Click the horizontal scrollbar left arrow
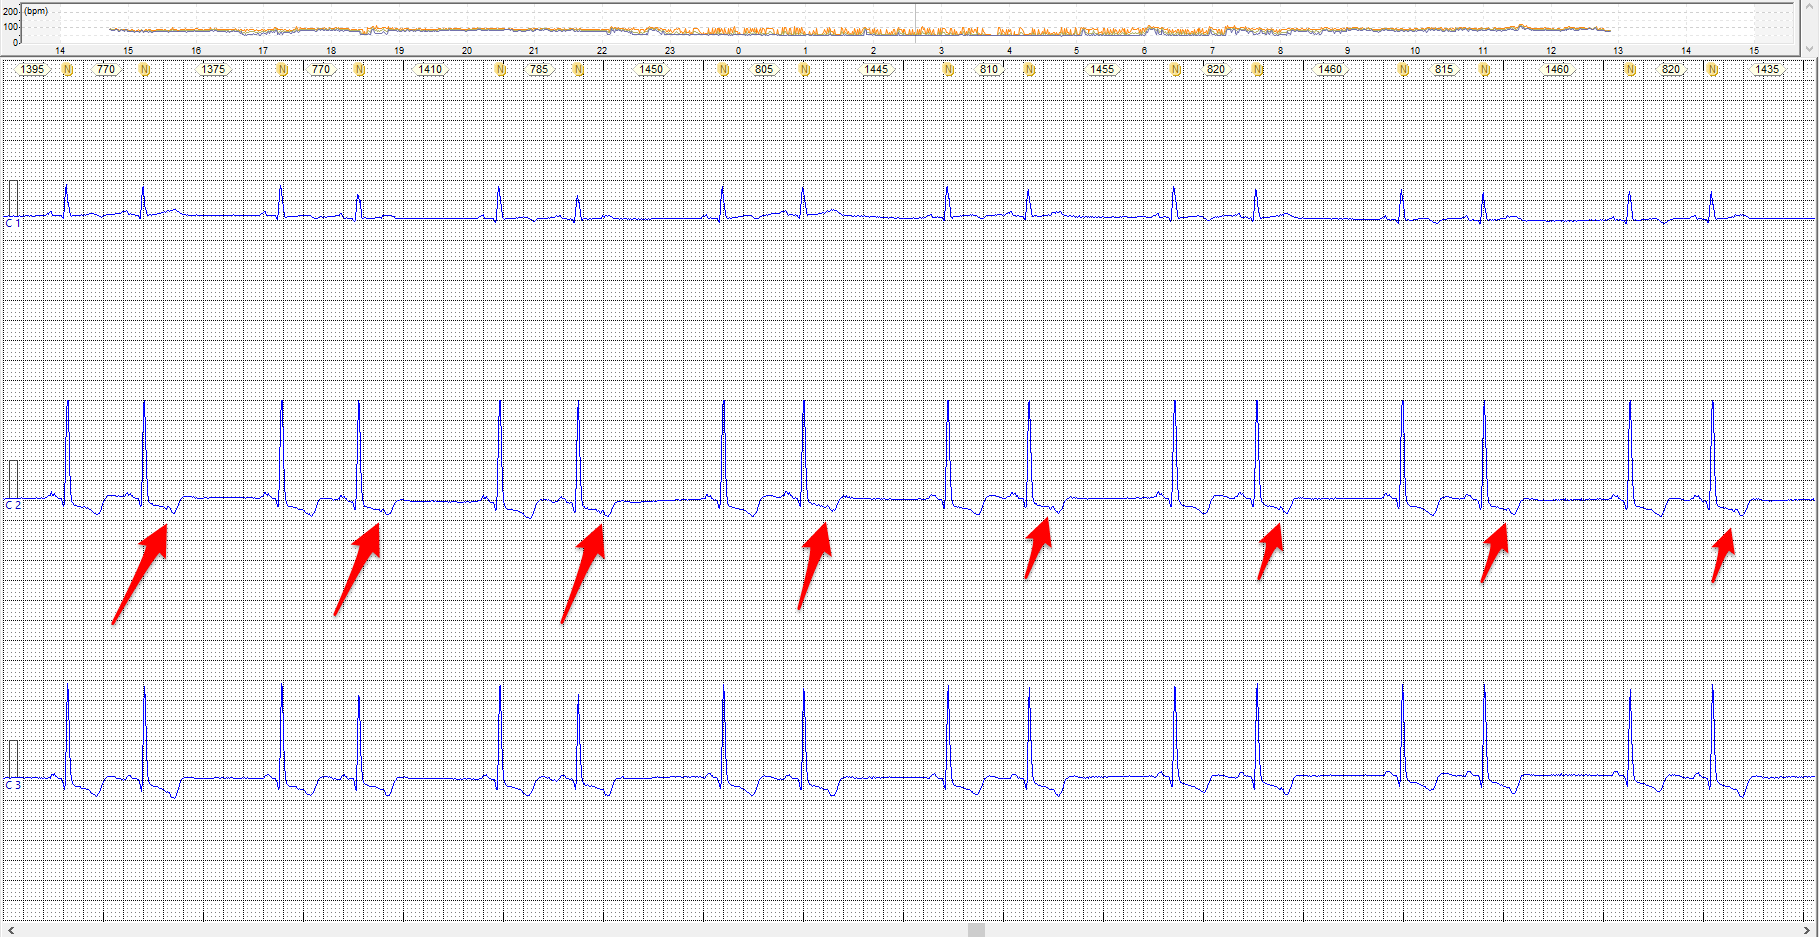This screenshot has width=1819, height=937. pos(10,930)
